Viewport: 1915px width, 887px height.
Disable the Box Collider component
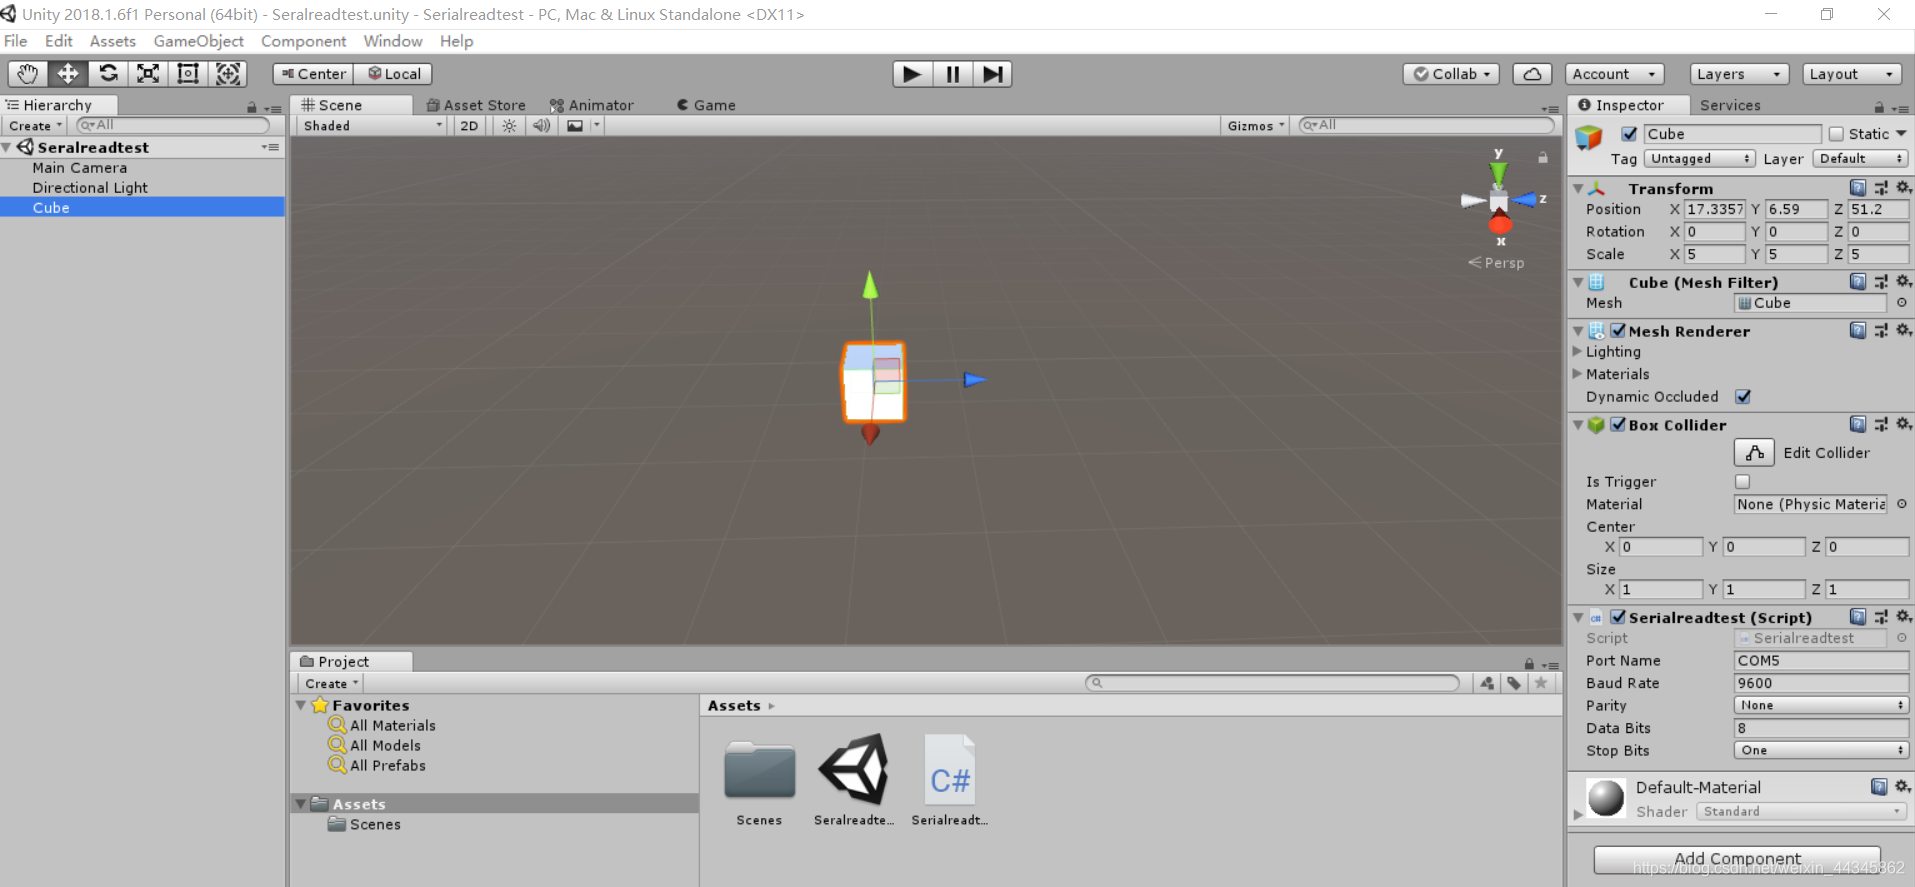[x=1618, y=424]
